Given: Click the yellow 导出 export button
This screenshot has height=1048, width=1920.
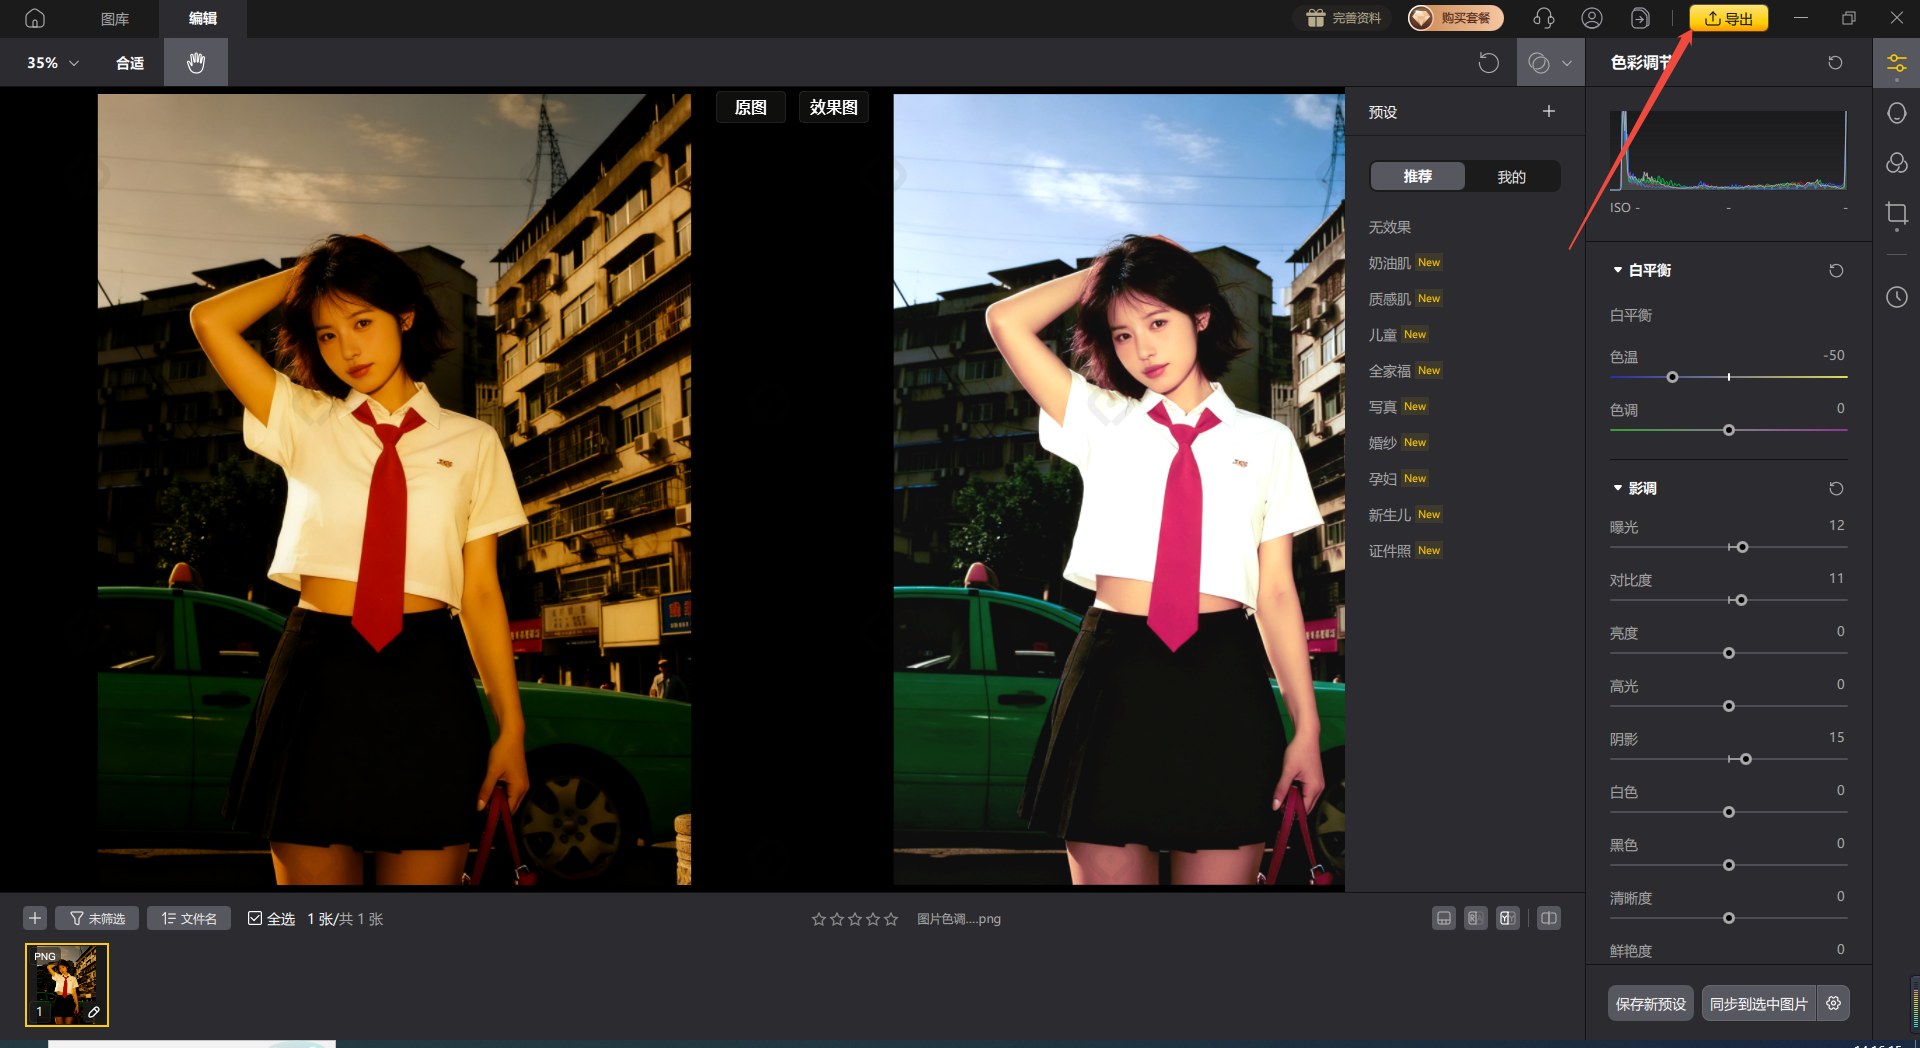Looking at the screenshot, I should coord(1728,18).
